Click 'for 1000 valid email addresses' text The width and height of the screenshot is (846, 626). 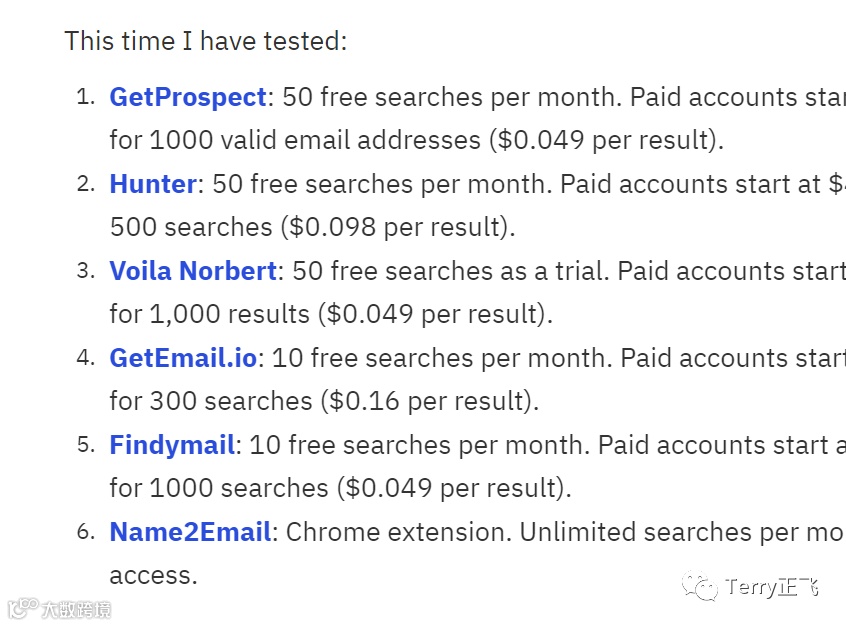[295, 140]
